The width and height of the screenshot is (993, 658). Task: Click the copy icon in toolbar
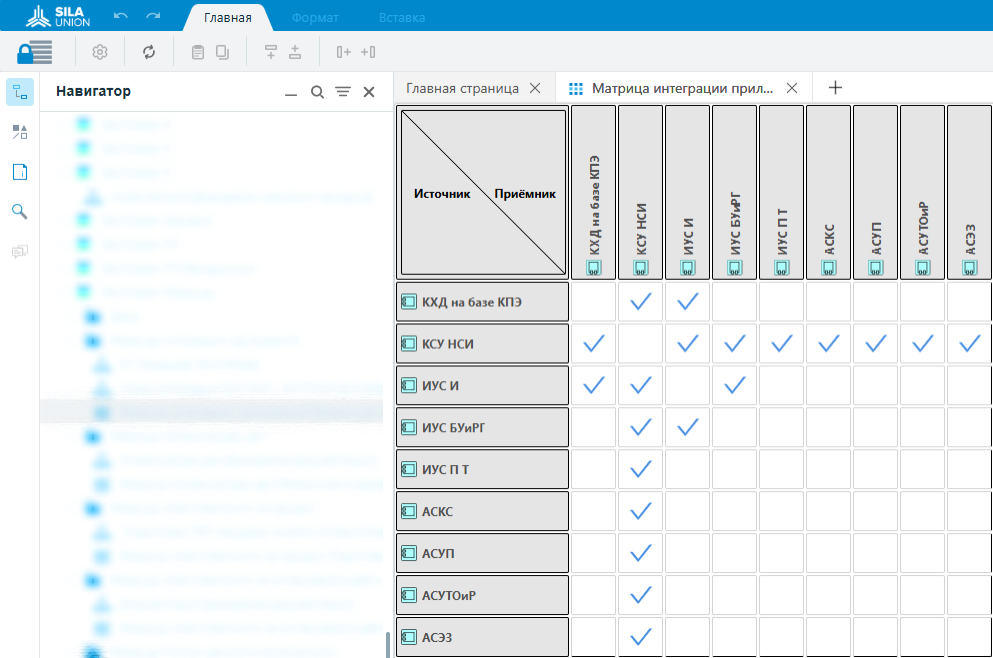coord(222,52)
